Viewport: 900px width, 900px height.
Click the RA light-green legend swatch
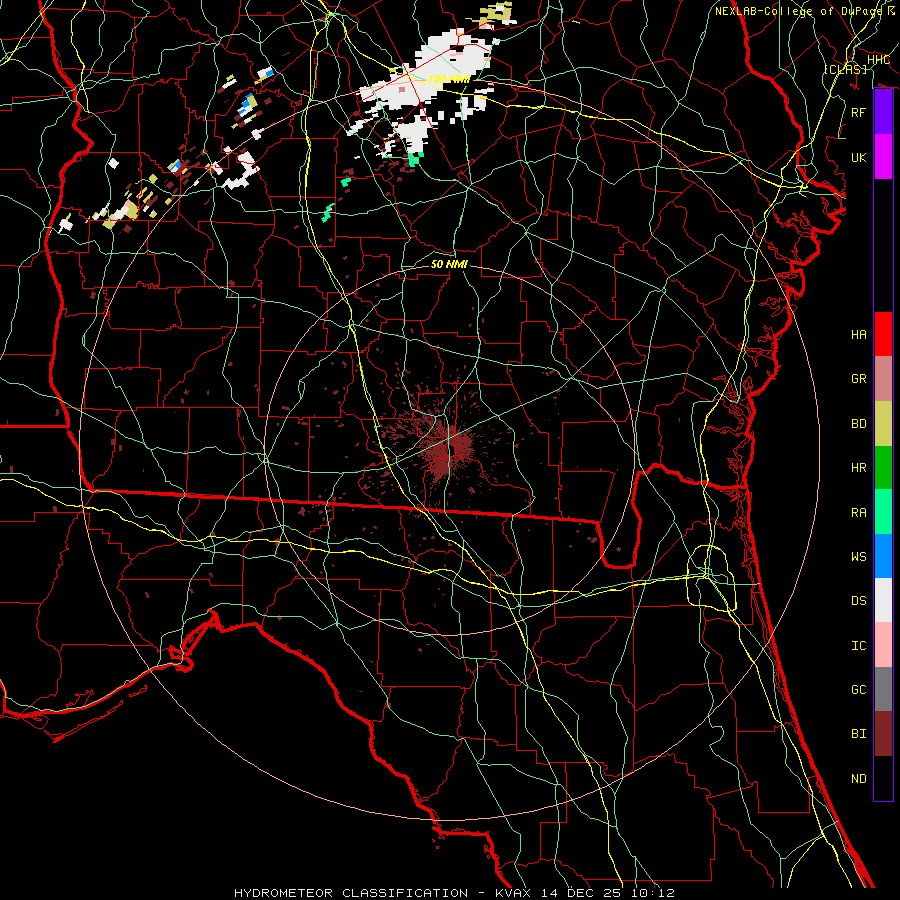pyautogui.click(x=883, y=512)
